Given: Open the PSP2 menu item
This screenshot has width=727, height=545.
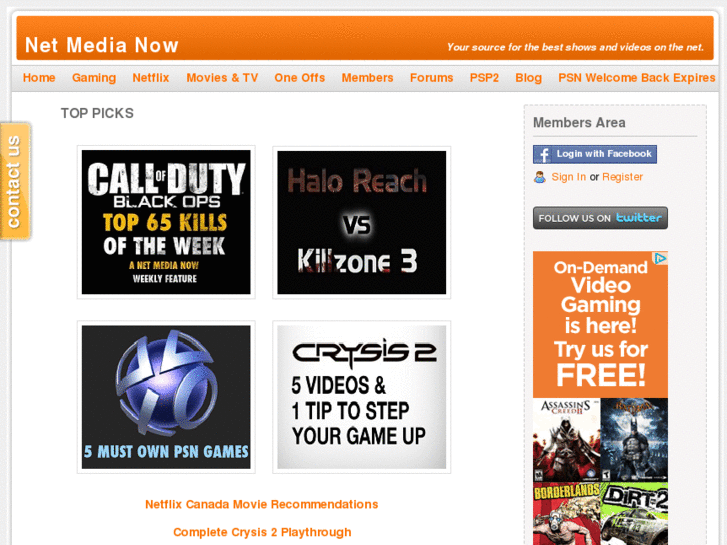Looking at the screenshot, I should point(484,78).
